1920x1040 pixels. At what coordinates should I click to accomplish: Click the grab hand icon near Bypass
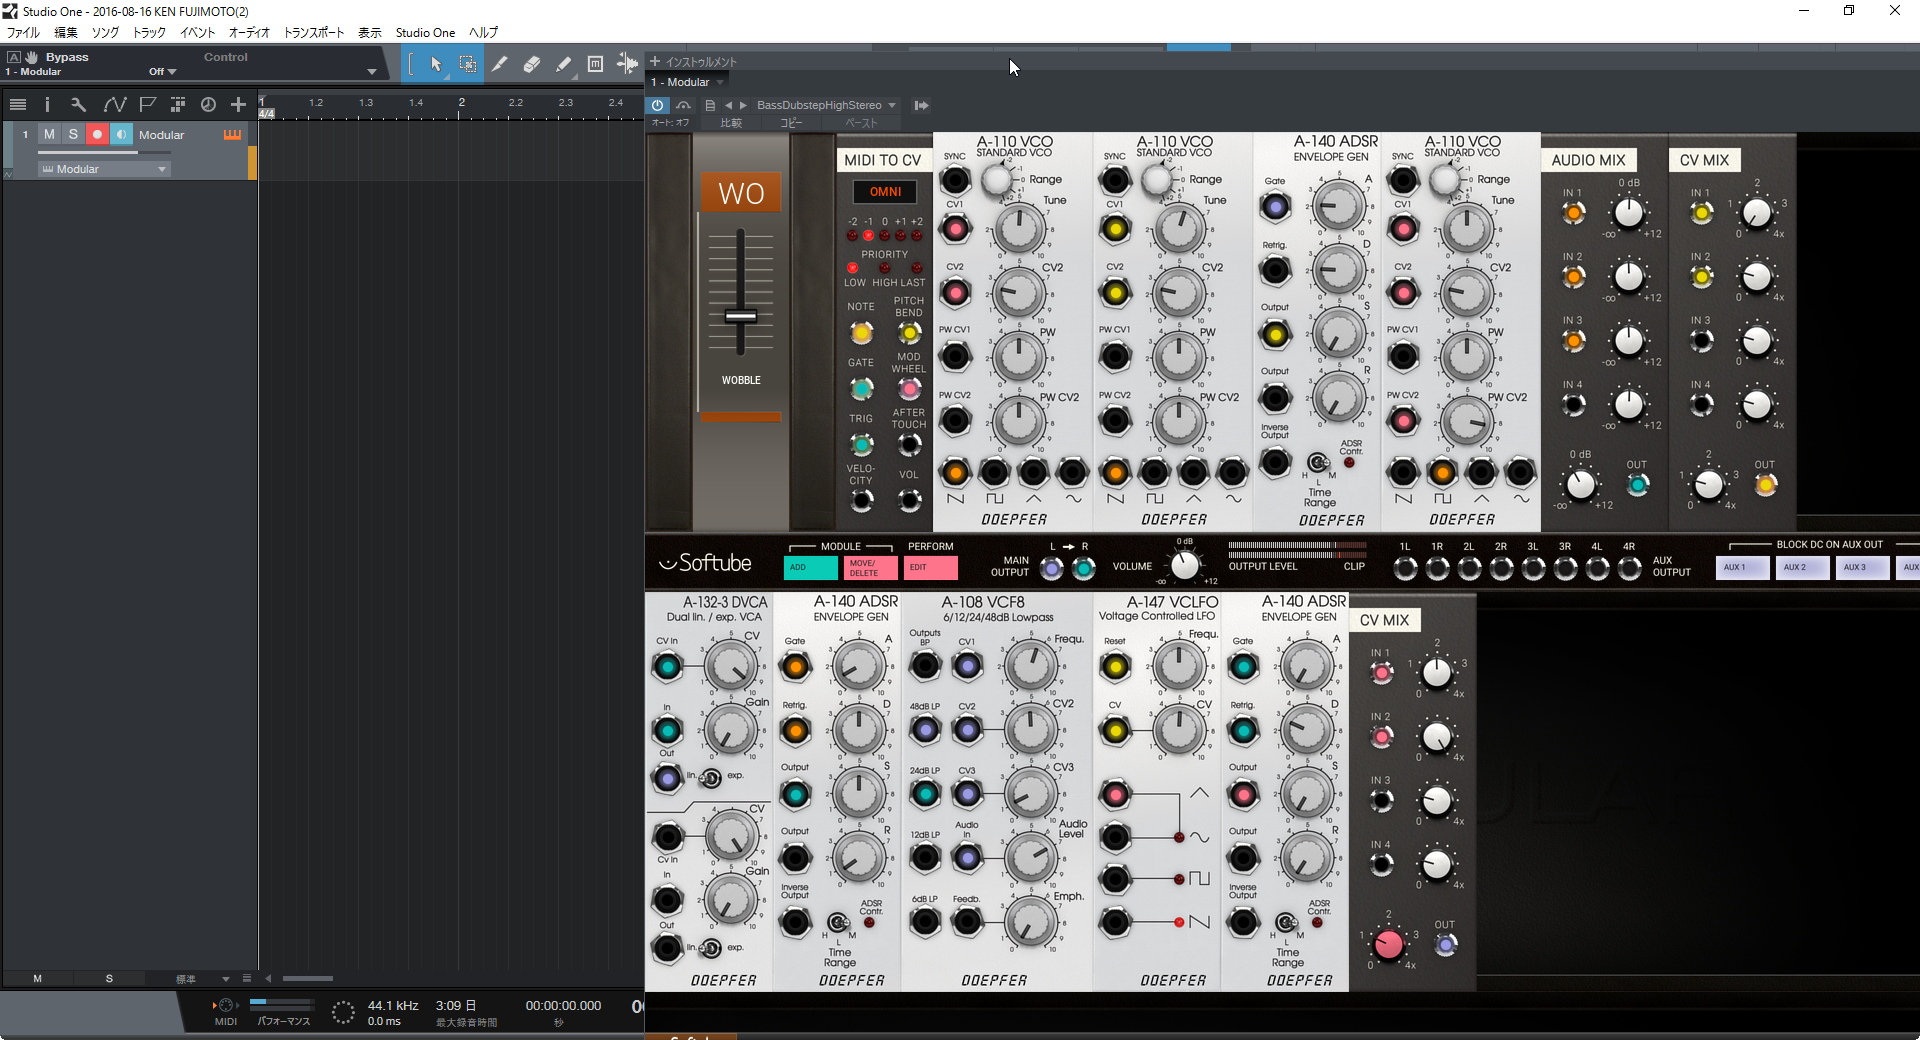tap(31, 57)
